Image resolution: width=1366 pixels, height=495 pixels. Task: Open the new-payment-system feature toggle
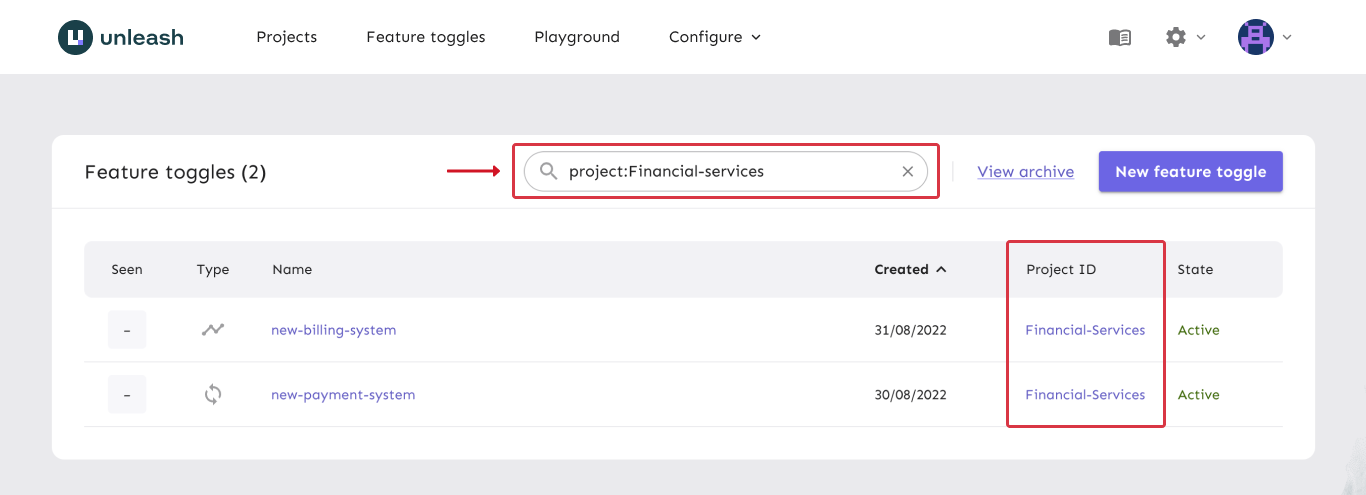pyautogui.click(x=343, y=395)
